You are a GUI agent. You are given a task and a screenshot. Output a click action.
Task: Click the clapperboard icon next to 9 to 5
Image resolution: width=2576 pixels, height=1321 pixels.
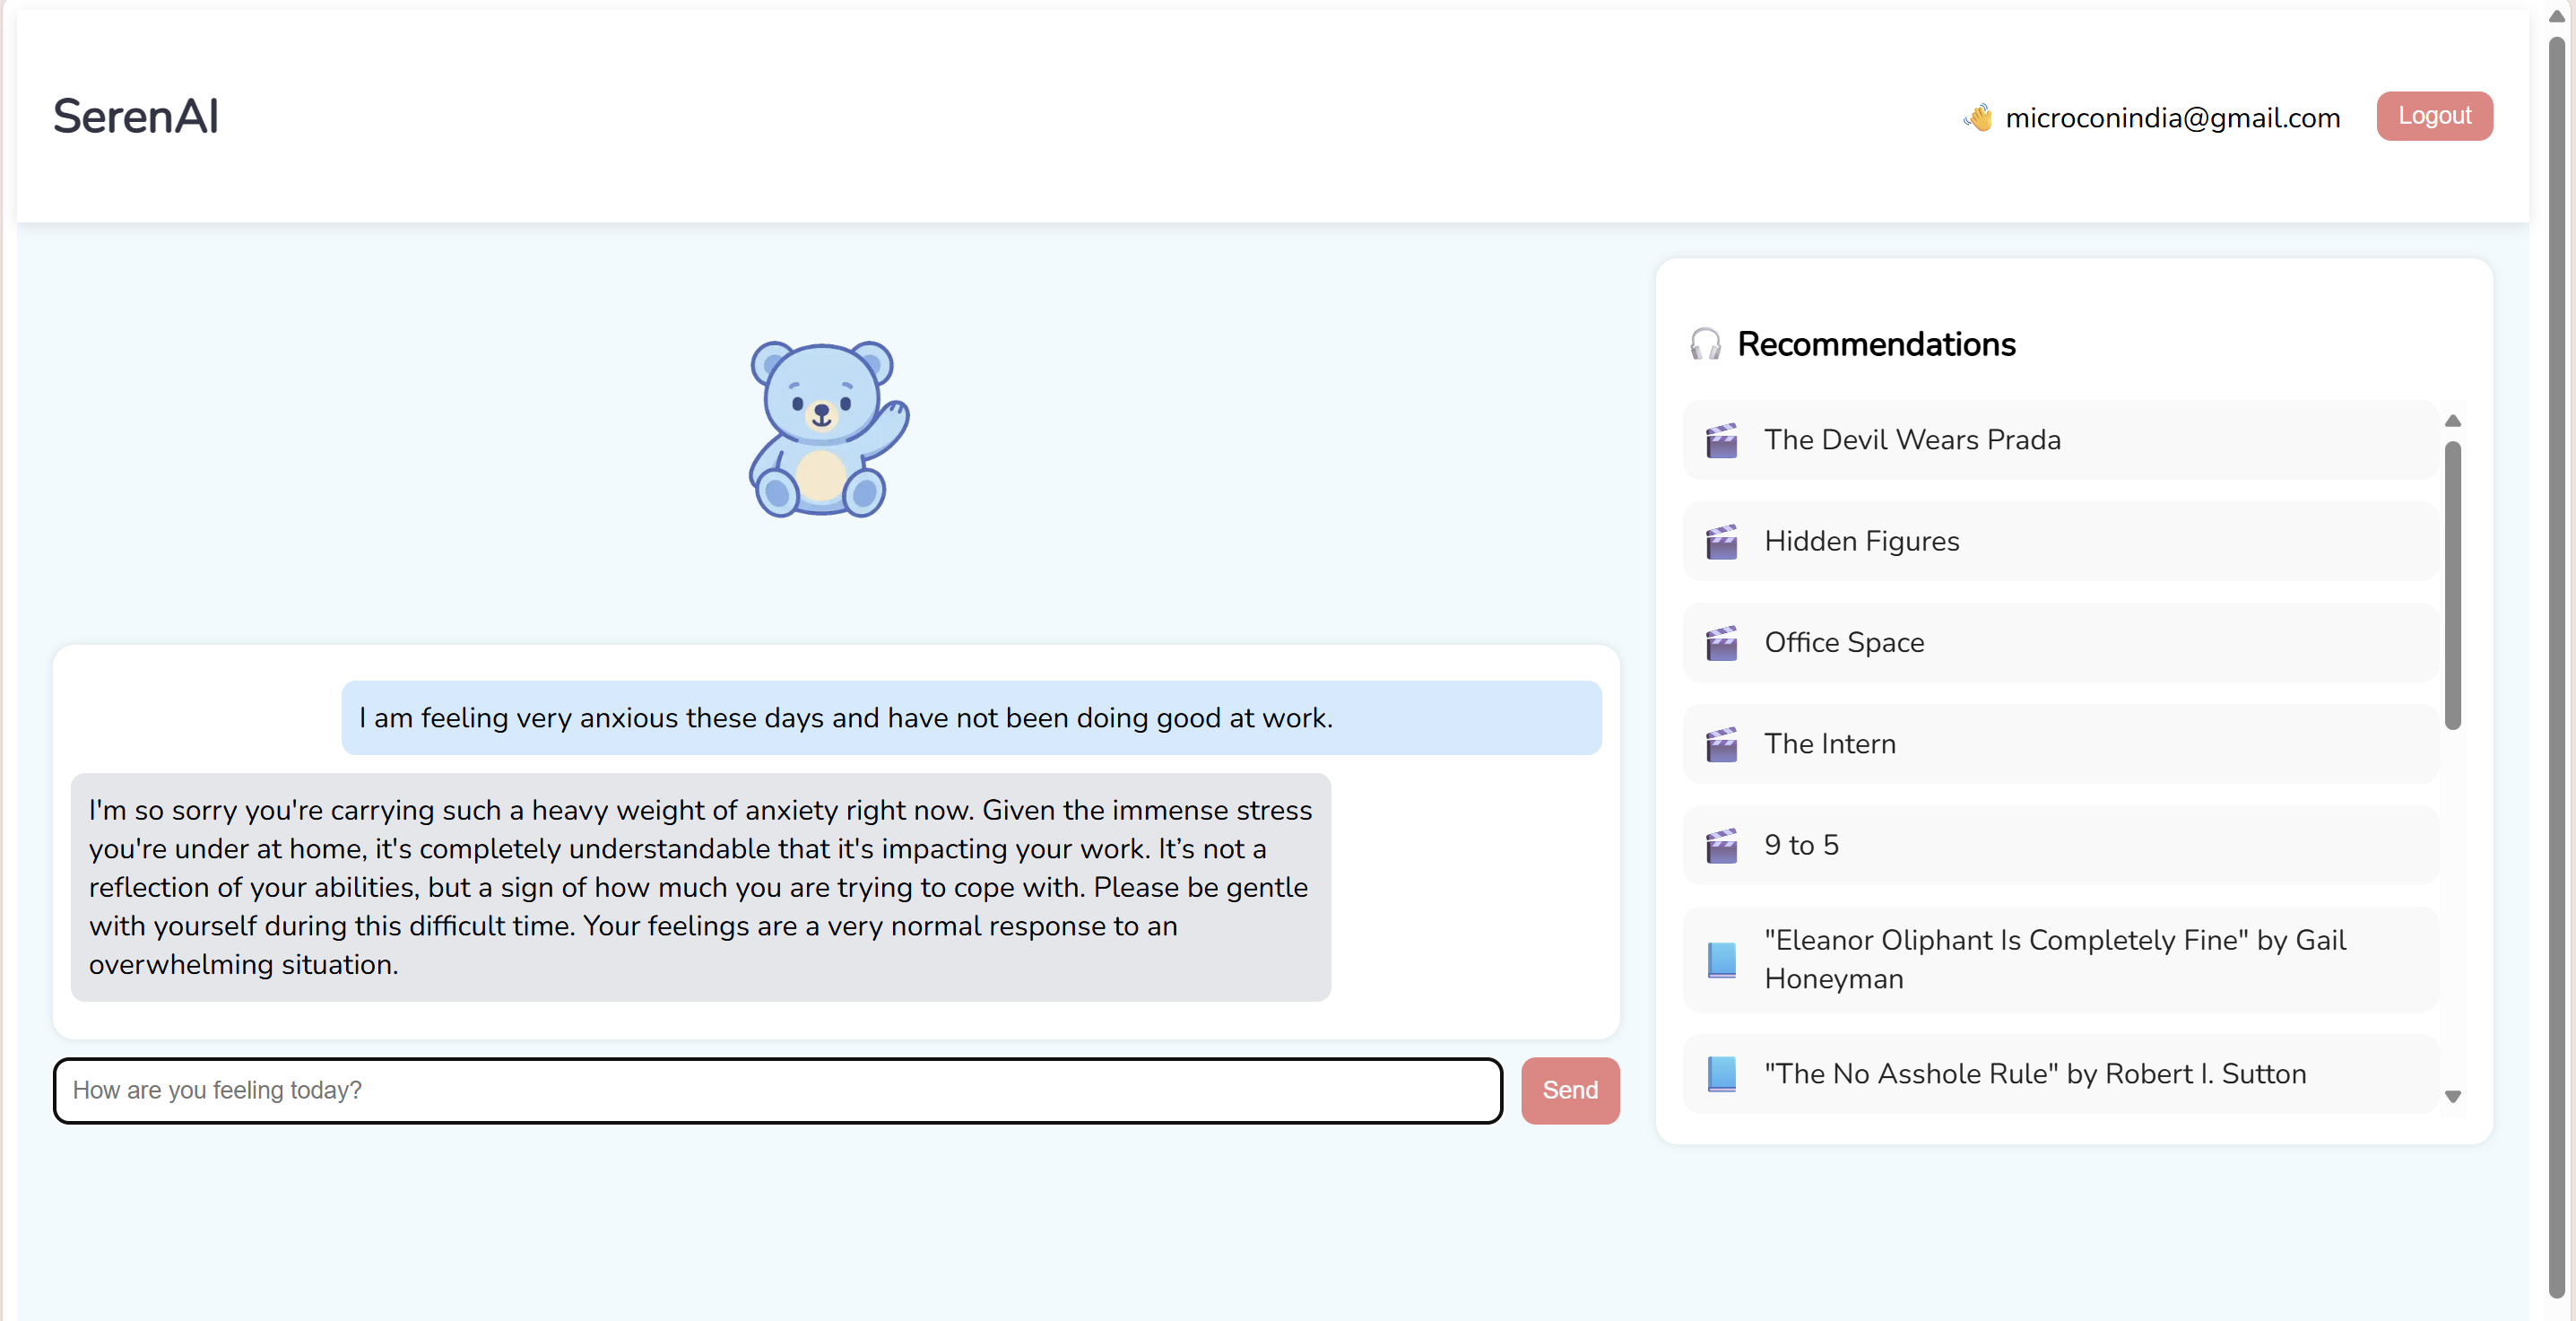(1721, 845)
